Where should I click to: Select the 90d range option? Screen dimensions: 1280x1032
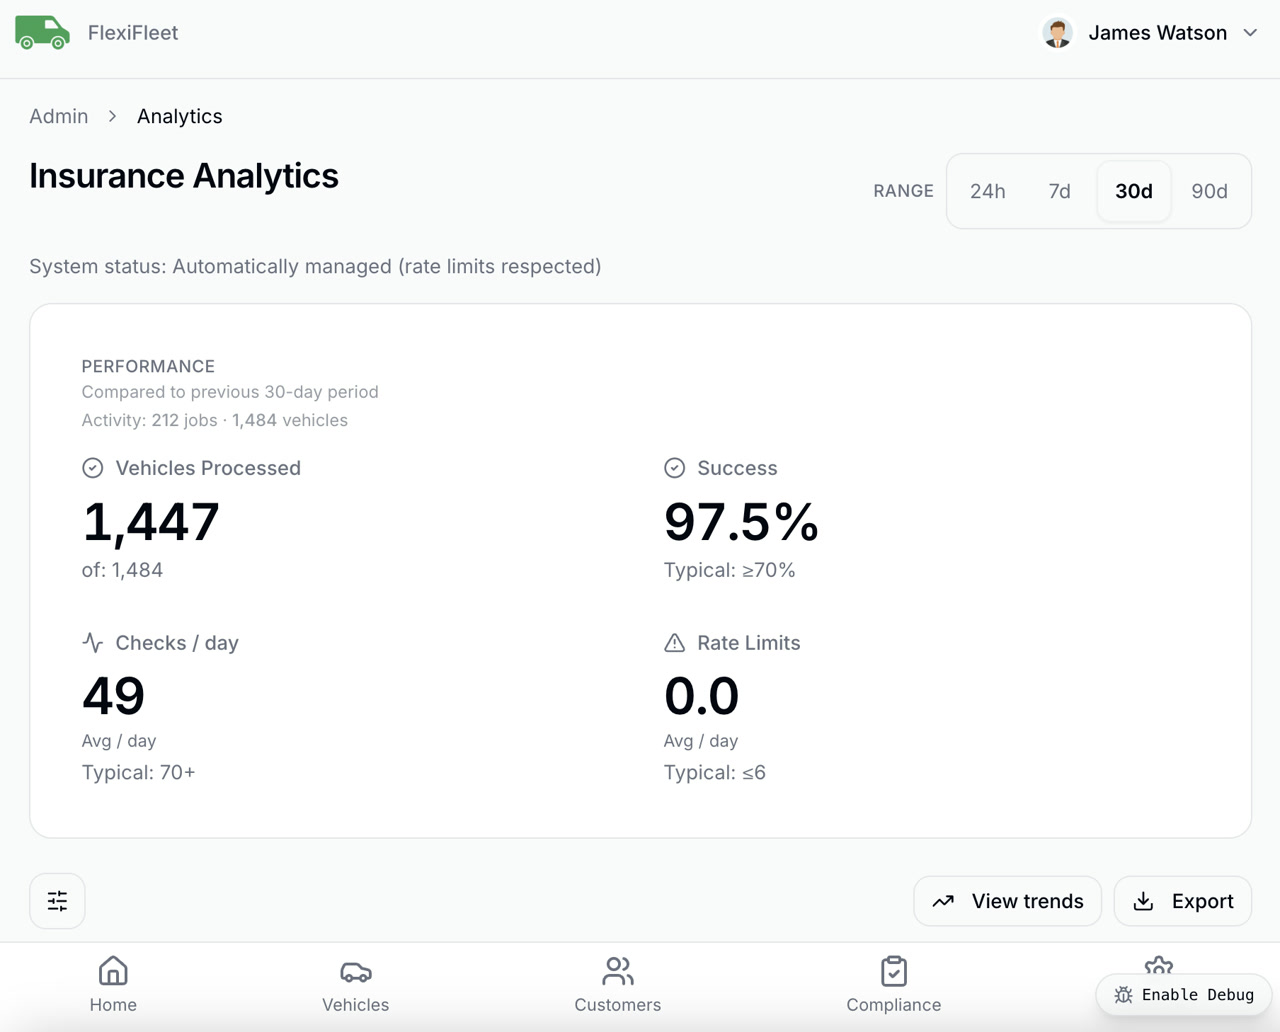coord(1210,191)
